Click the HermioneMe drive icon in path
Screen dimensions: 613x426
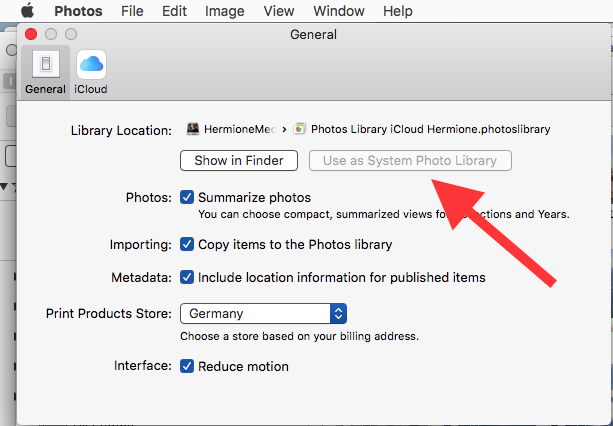[193, 129]
